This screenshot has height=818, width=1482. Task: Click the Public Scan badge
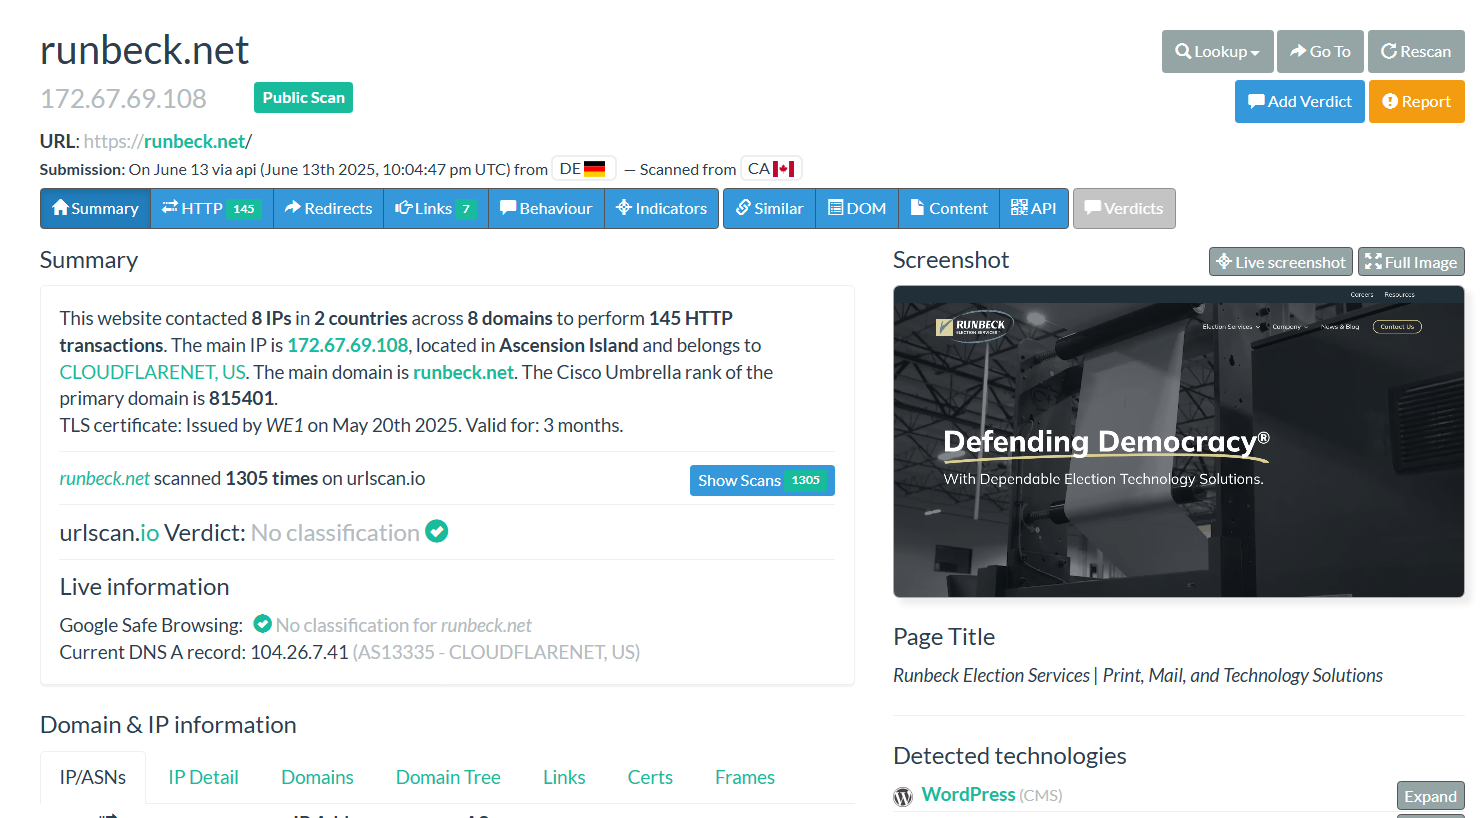pos(303,97)
